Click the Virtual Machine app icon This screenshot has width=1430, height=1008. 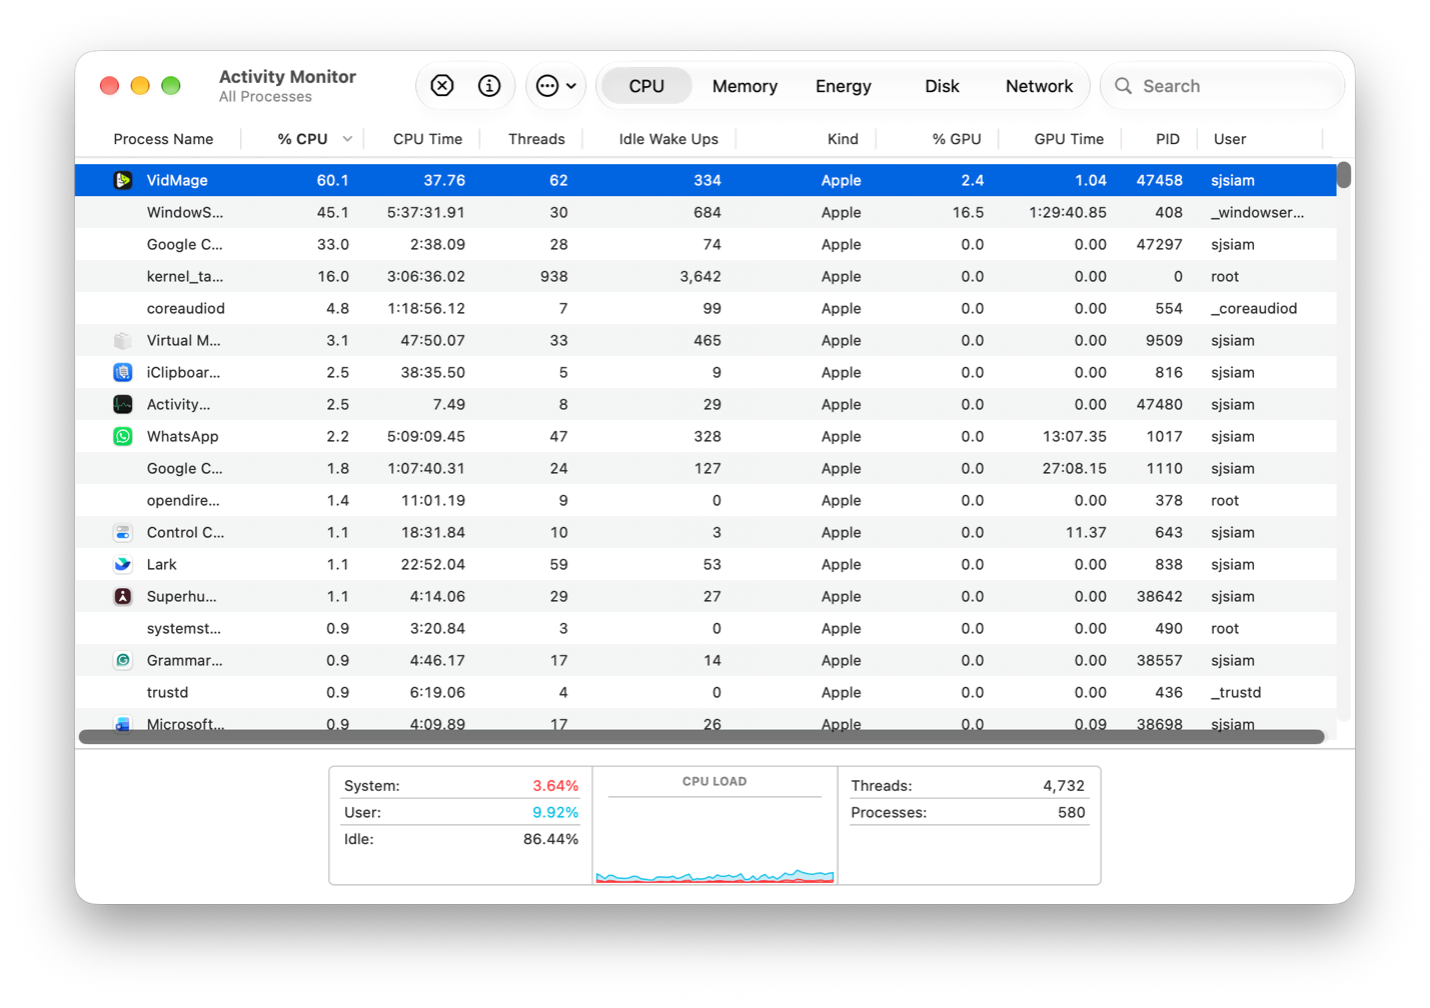pos(123,340)
